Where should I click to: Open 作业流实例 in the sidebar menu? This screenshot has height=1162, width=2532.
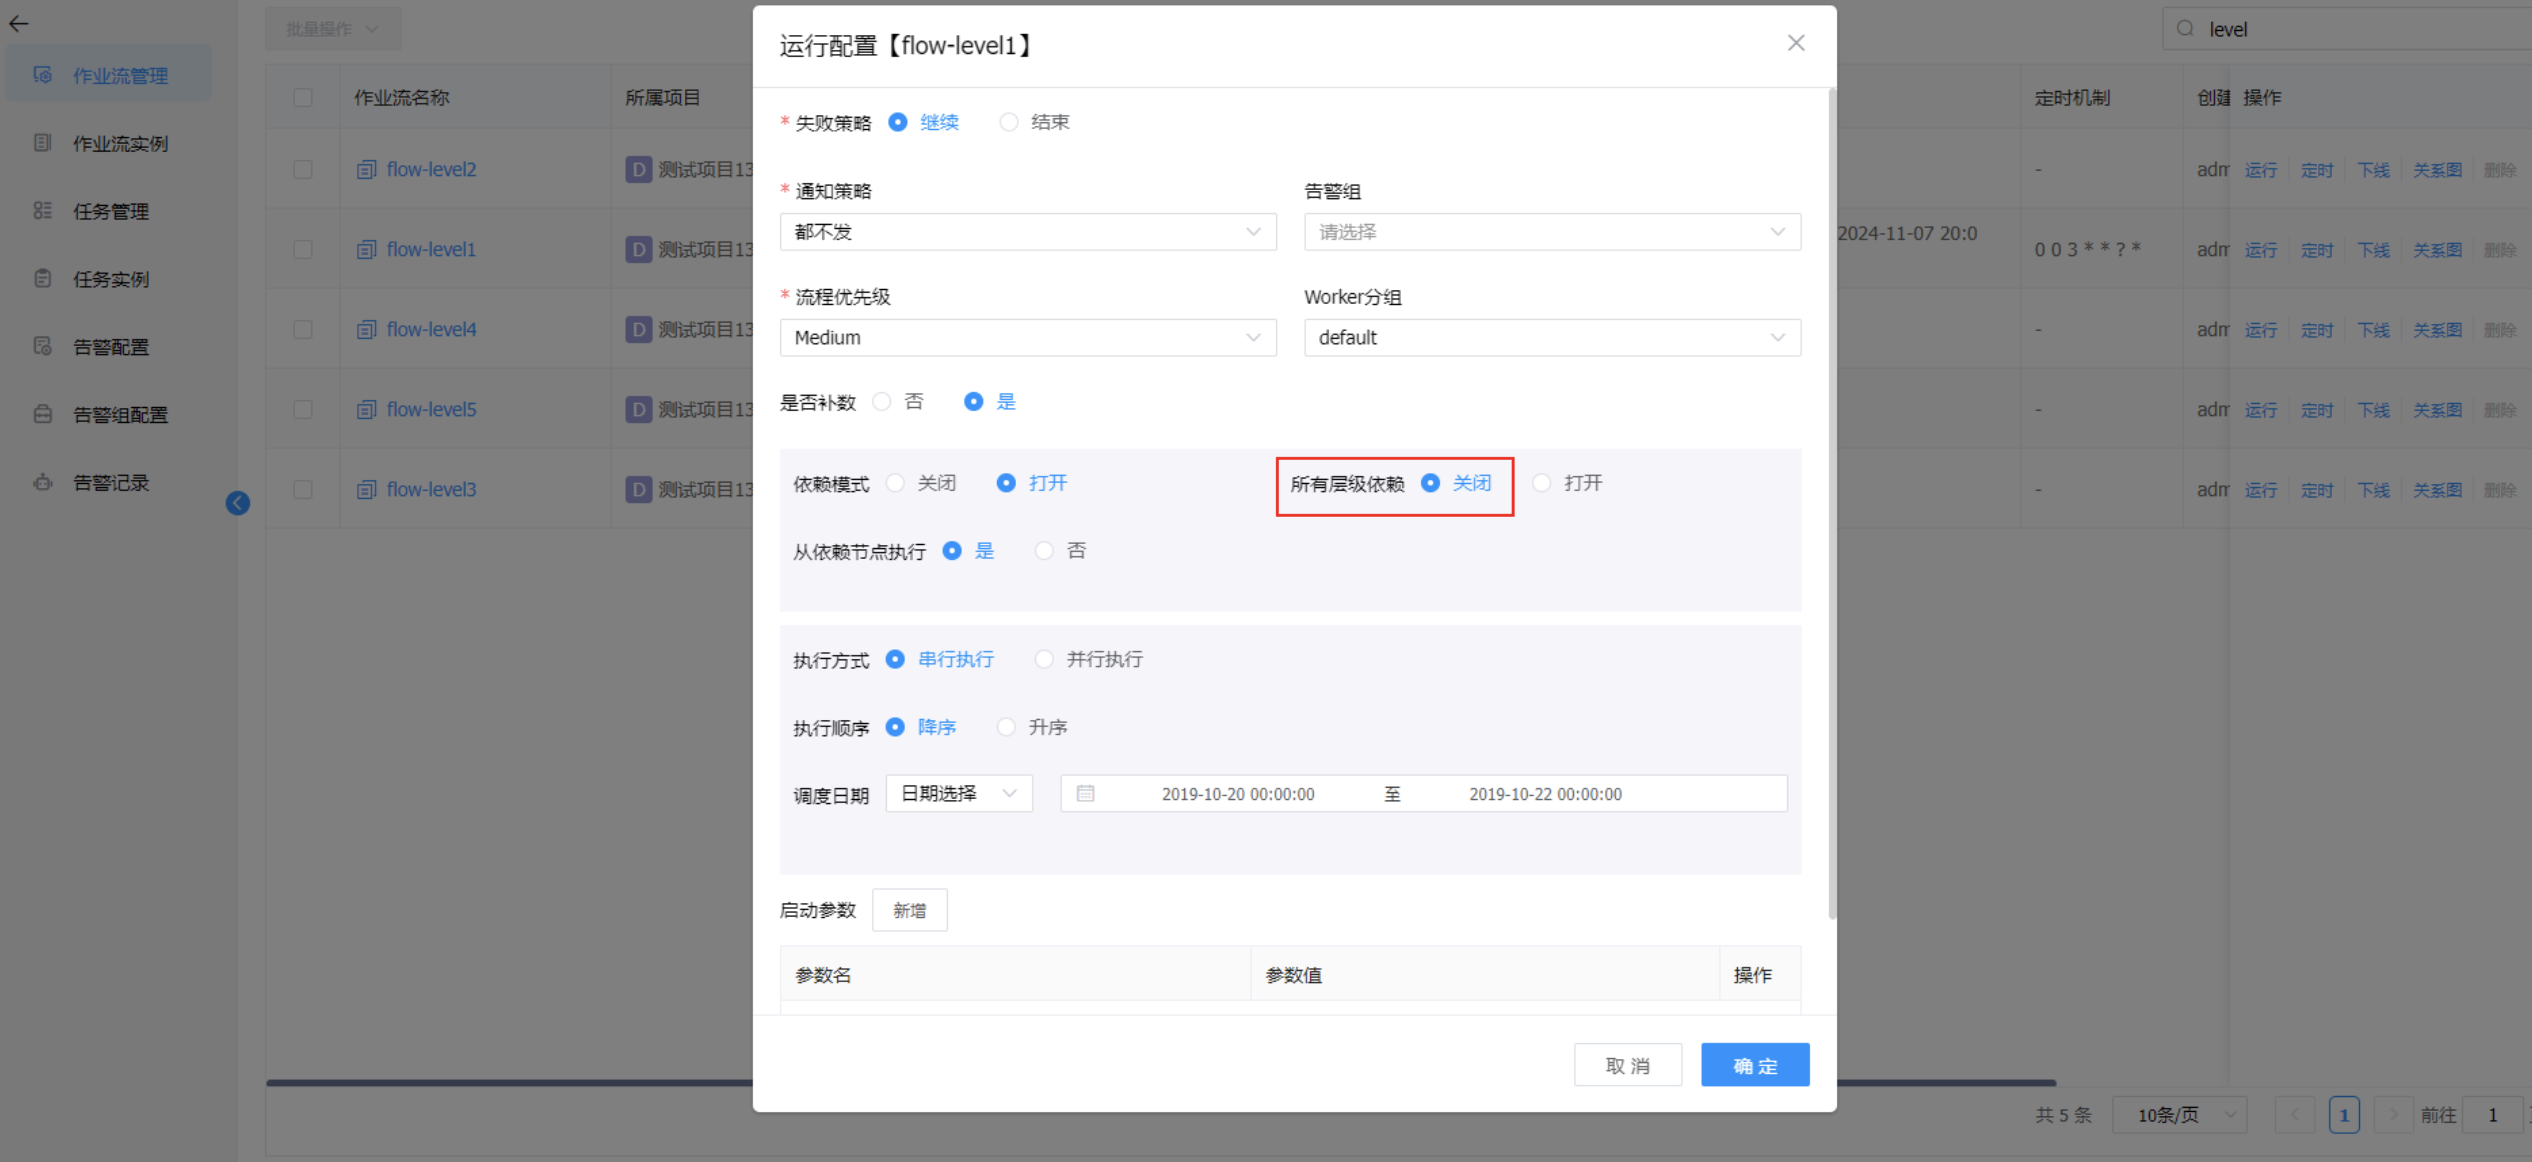point(120,143)
